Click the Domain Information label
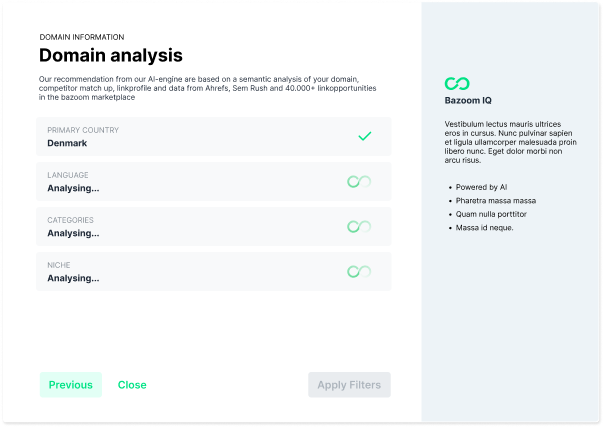Viewport: 604px width, 428px height. pos(82,37)
